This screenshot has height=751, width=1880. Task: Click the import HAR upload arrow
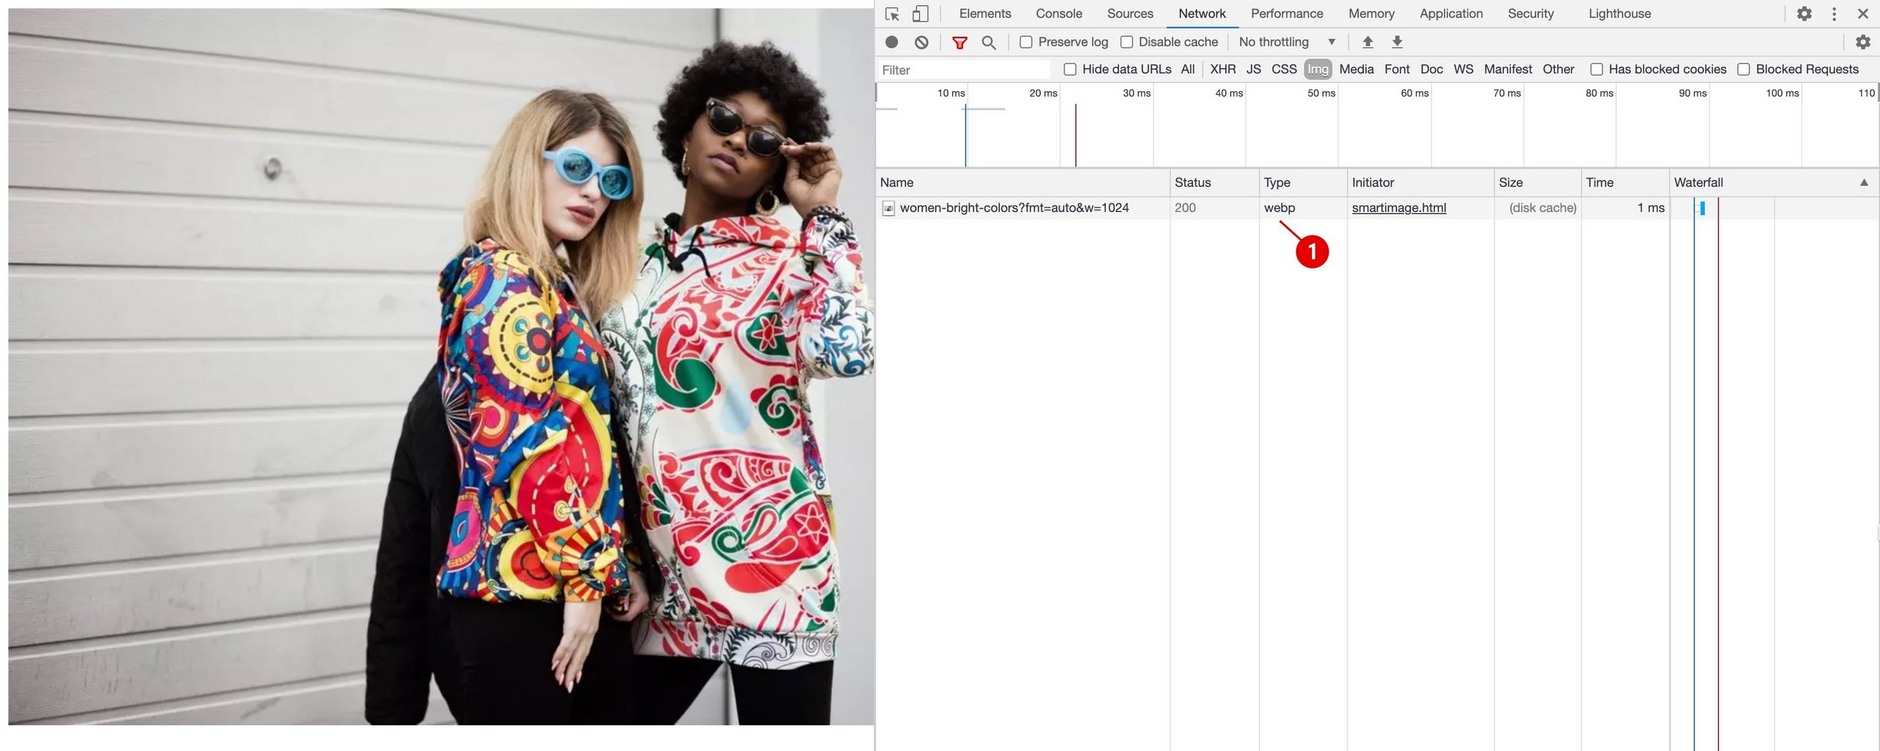(x=1368, y=42)
